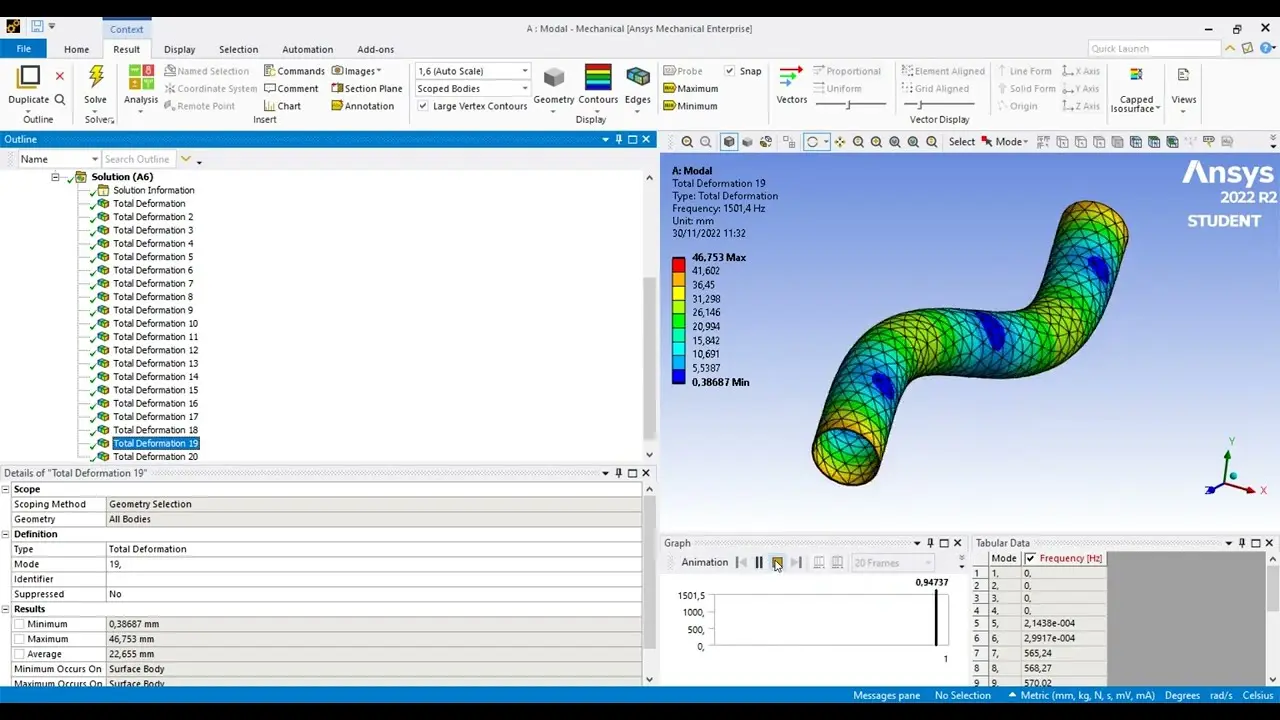The width and height of the screenshot is (1280, 720).
Task: Open the Mode selection dropdown
Action: (x=1003, y=142)
